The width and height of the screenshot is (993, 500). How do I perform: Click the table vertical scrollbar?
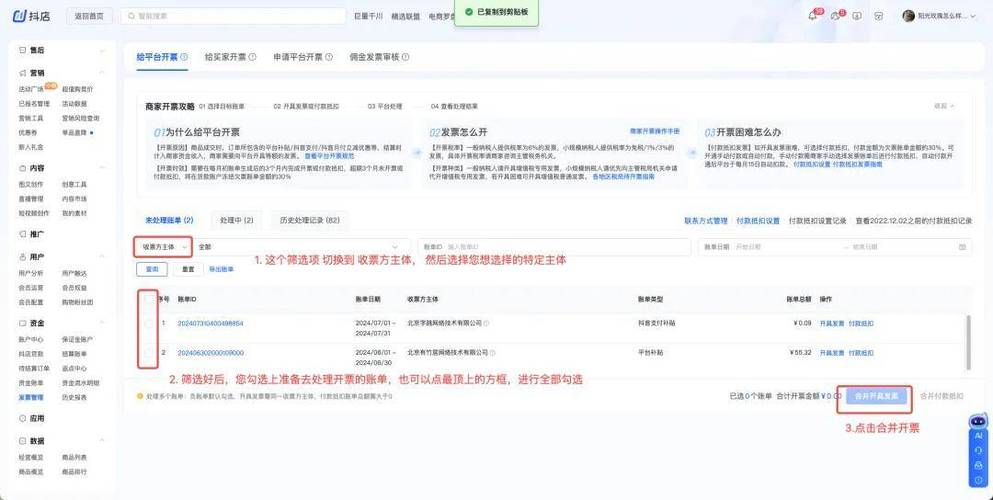pos(967,342)
